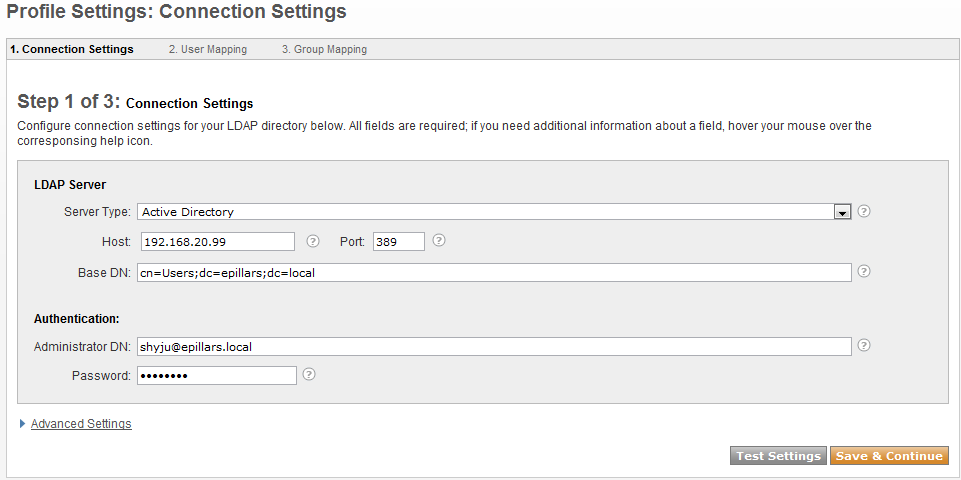
Task: Click the Save & Continue button
Action: point(889,455)
